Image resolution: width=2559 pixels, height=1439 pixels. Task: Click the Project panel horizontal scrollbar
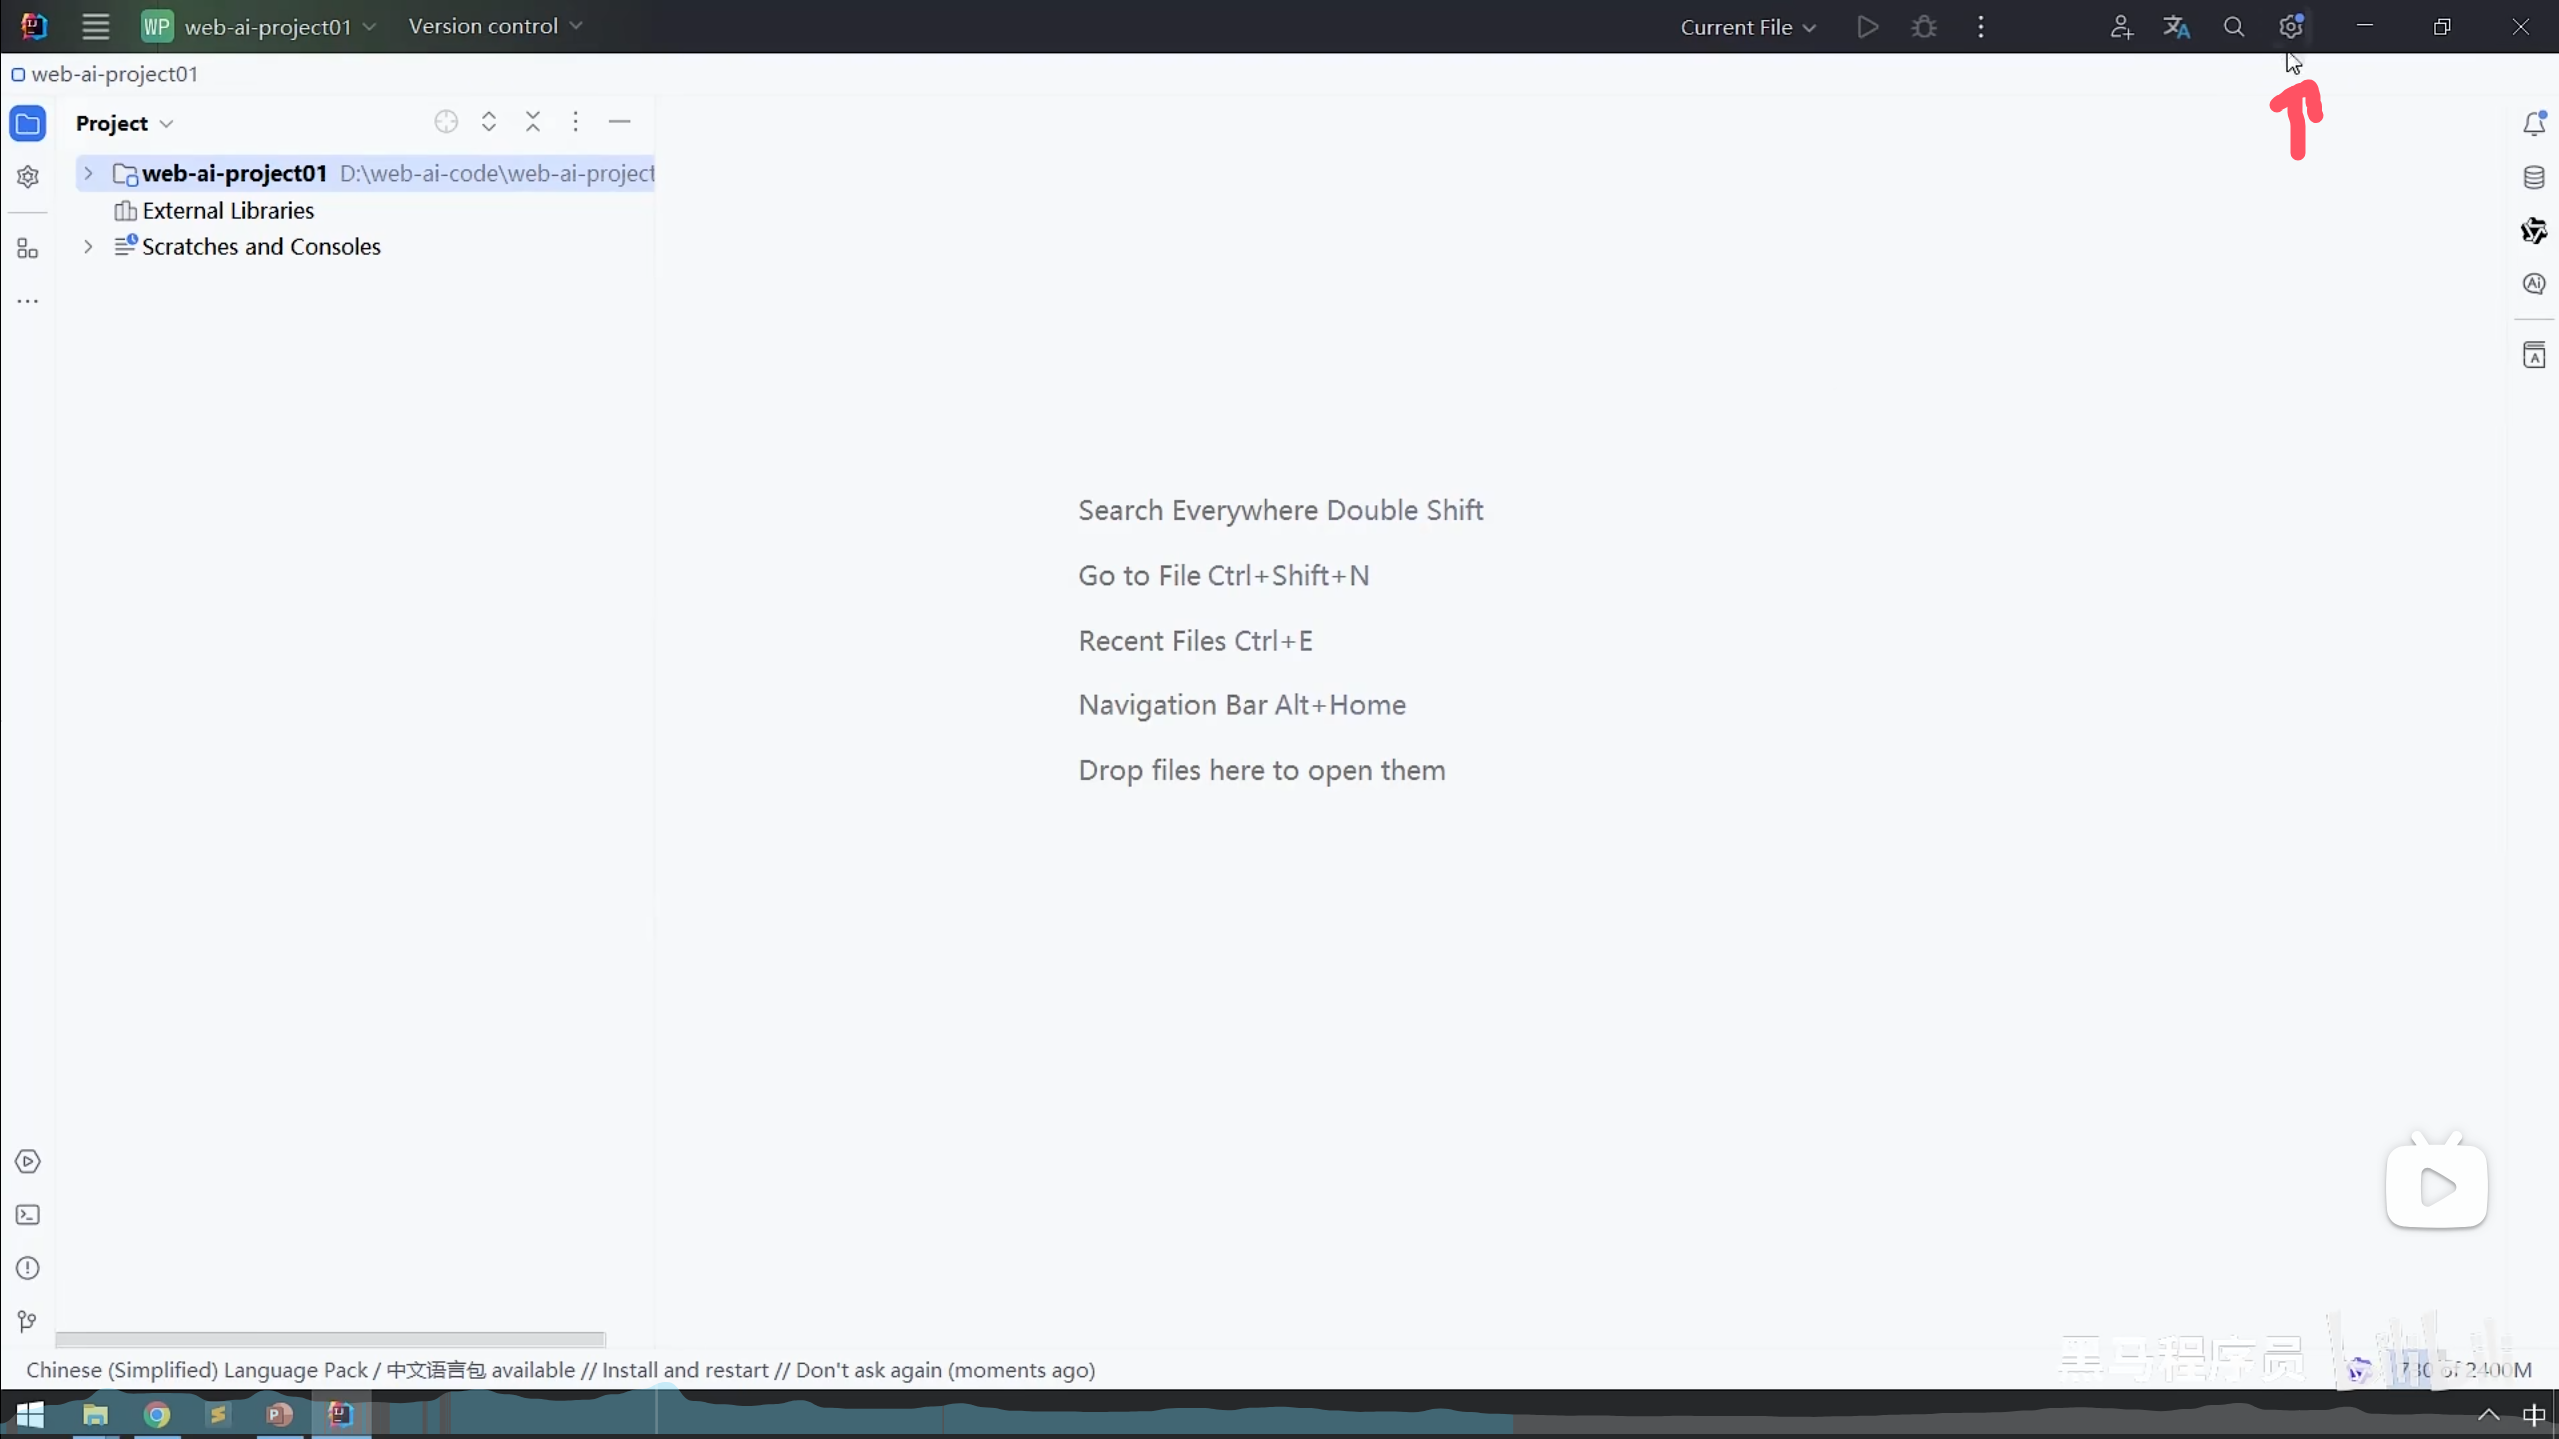330,1339
